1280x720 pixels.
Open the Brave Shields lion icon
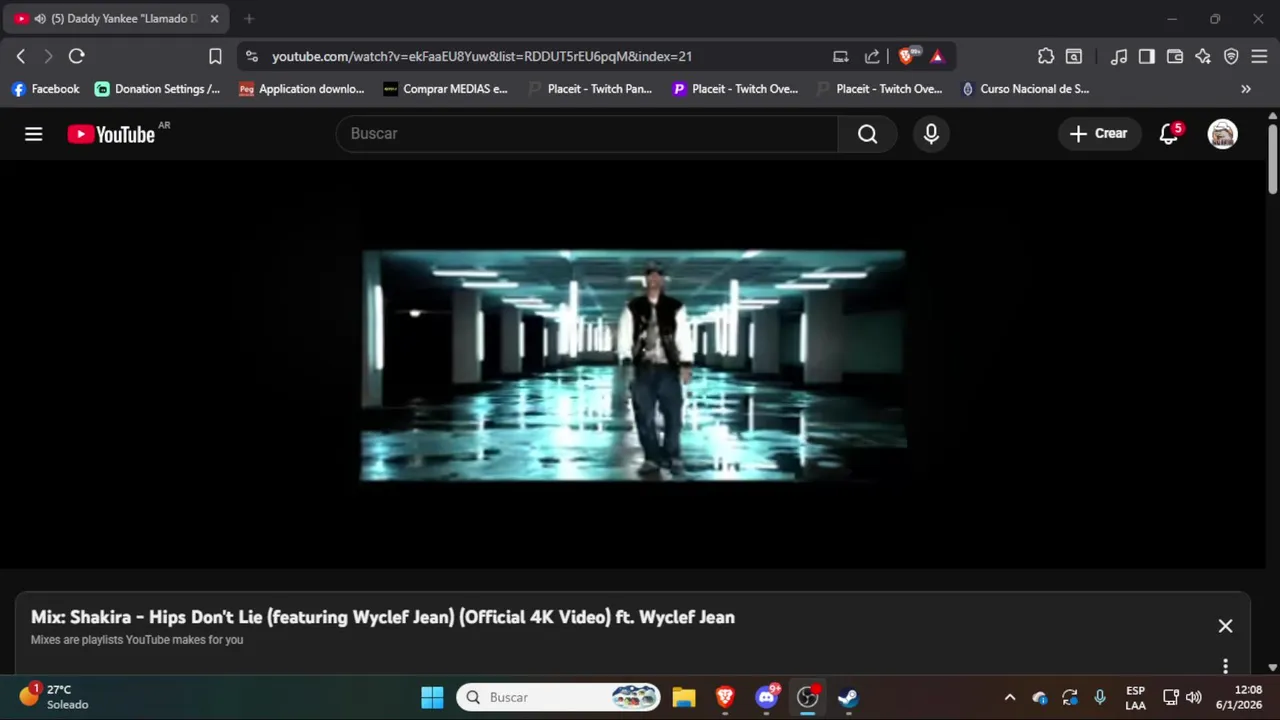point(907,57)
